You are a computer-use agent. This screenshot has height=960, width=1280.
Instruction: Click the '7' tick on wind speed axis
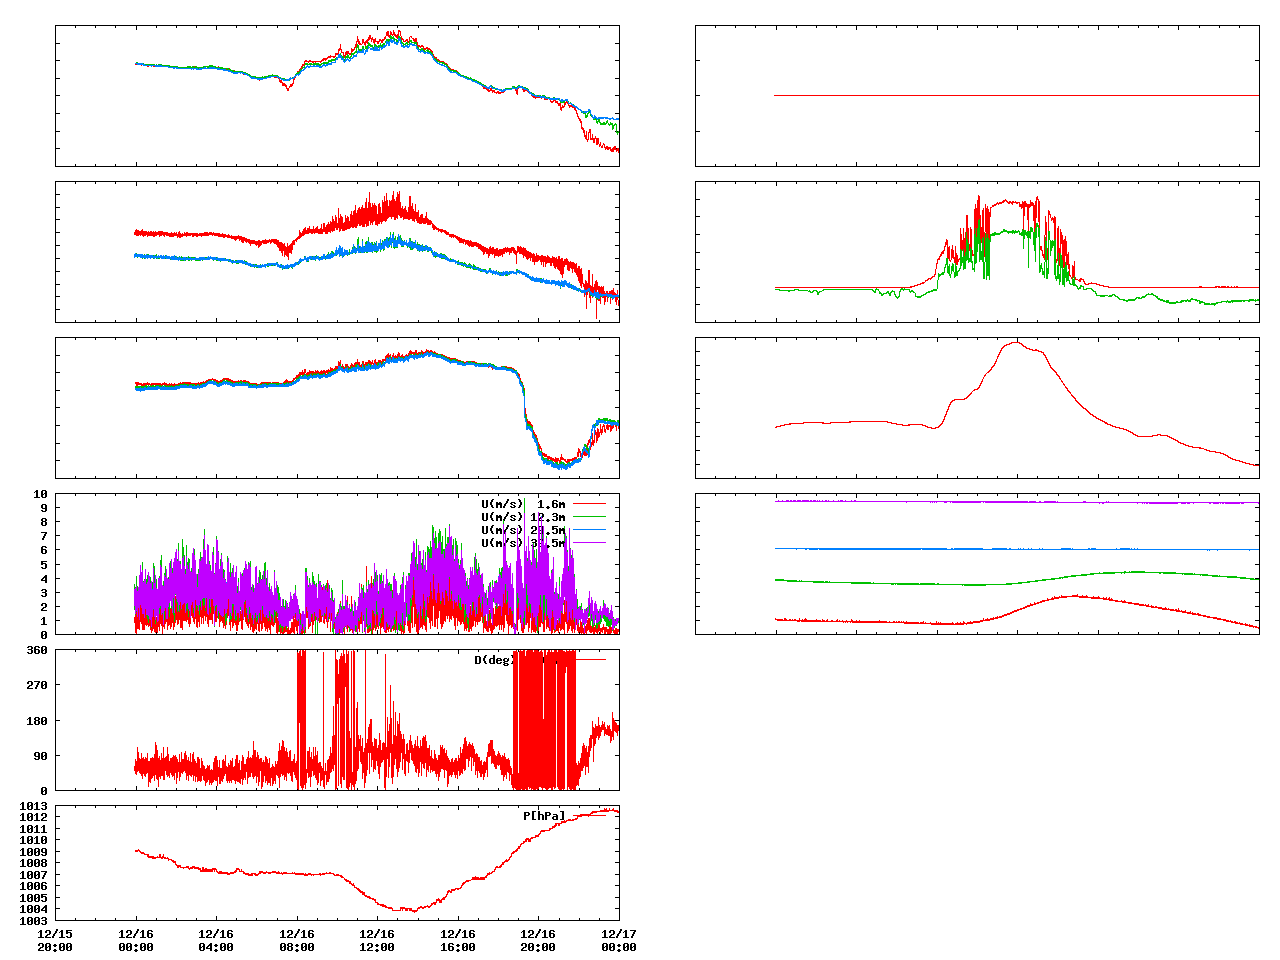pos(44,536)
